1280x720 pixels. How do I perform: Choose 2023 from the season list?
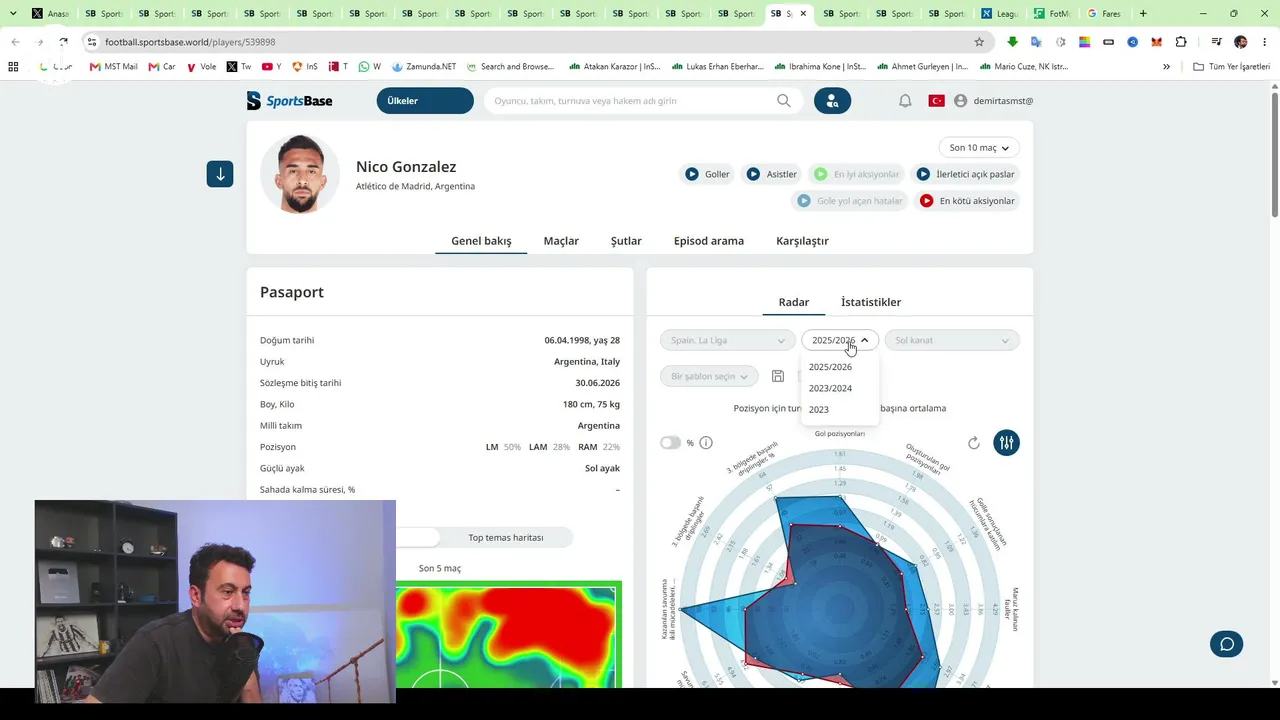coord(819,409)
